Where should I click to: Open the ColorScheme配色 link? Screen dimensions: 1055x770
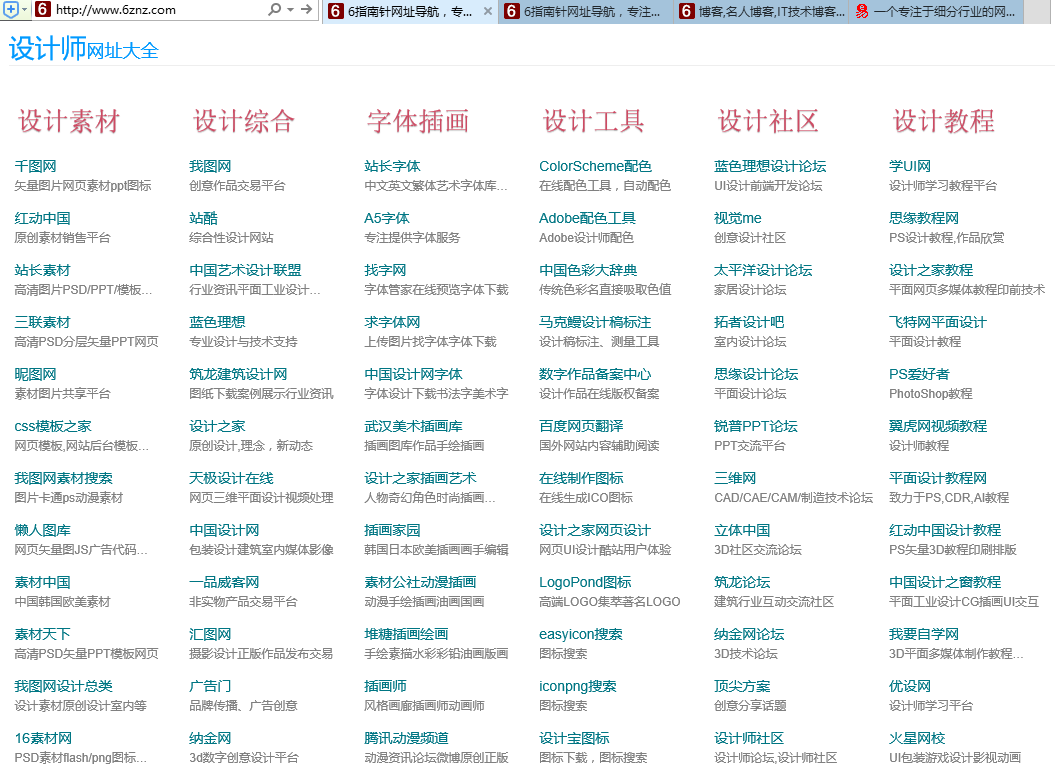pyautogui.click(x=595, y=166)
